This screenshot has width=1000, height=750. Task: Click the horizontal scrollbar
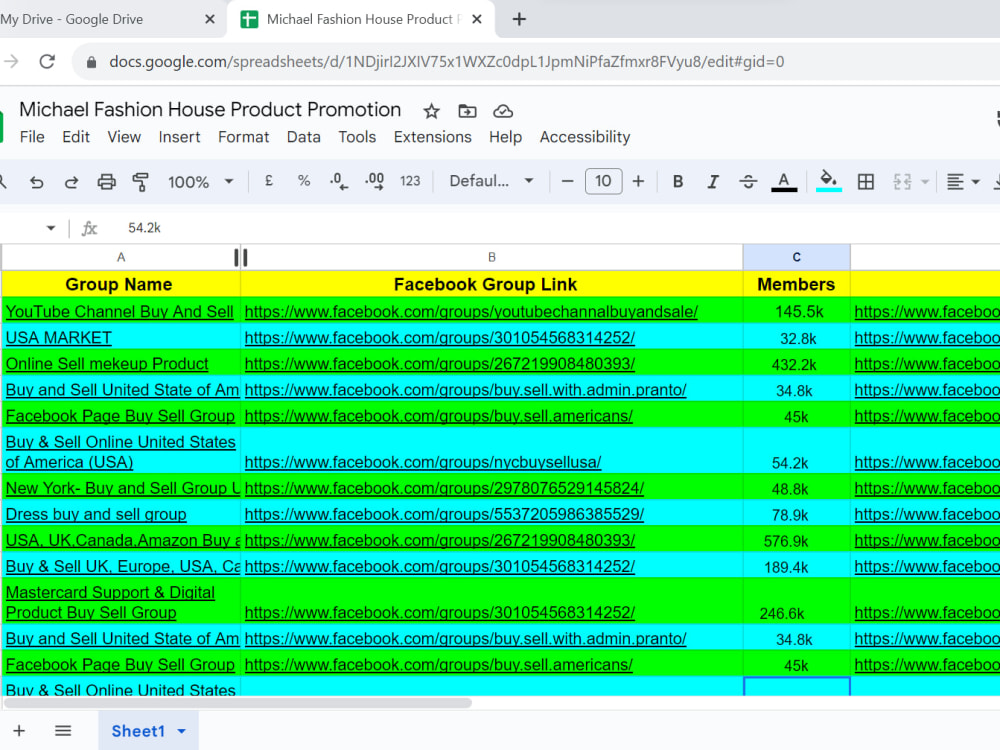(238, 703)
